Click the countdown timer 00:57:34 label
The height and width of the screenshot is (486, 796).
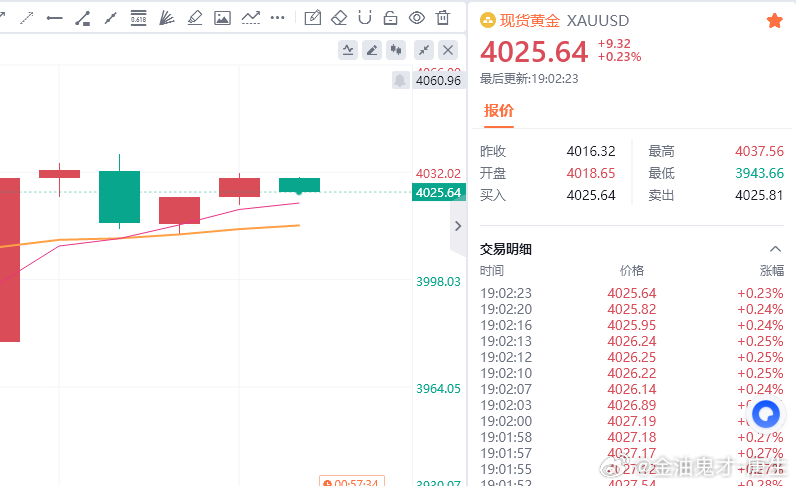coord(352,482)
